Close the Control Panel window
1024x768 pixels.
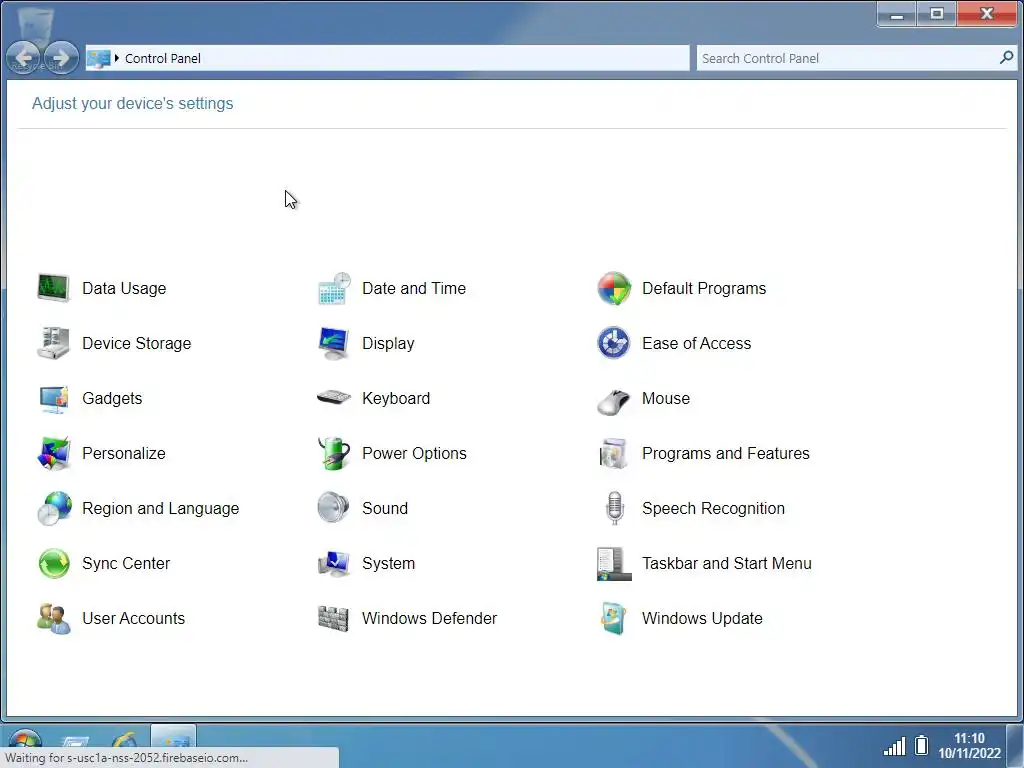tap(987, 14)
